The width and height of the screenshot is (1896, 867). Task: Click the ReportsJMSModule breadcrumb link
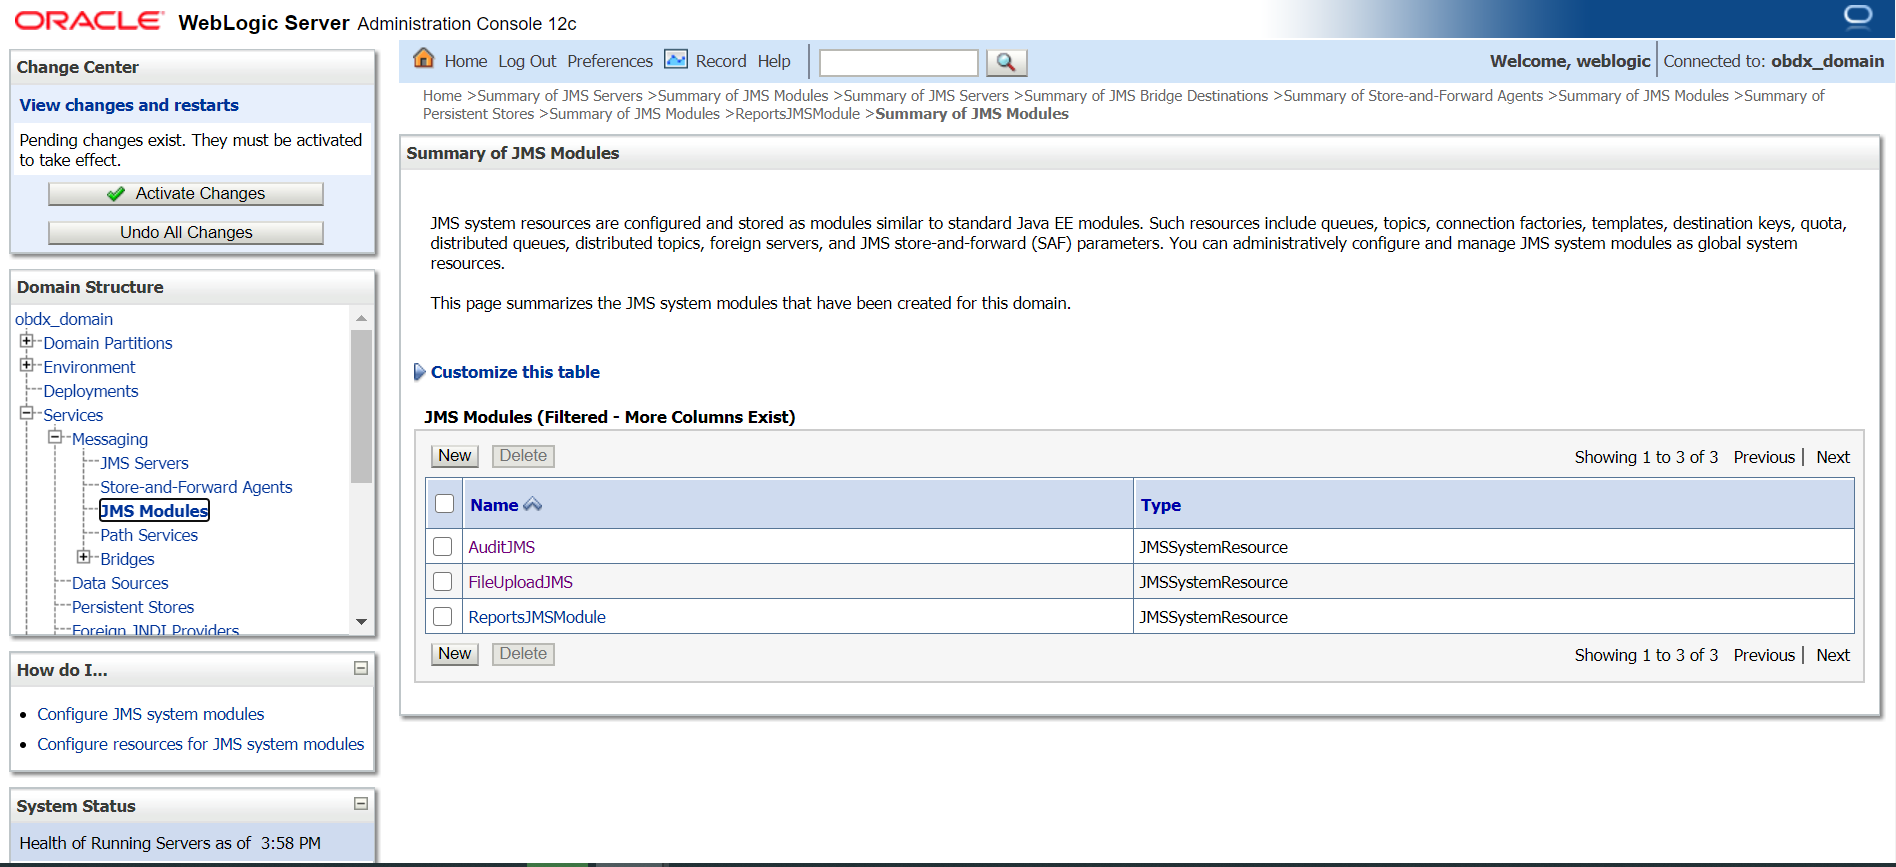(x=797, y=114)
